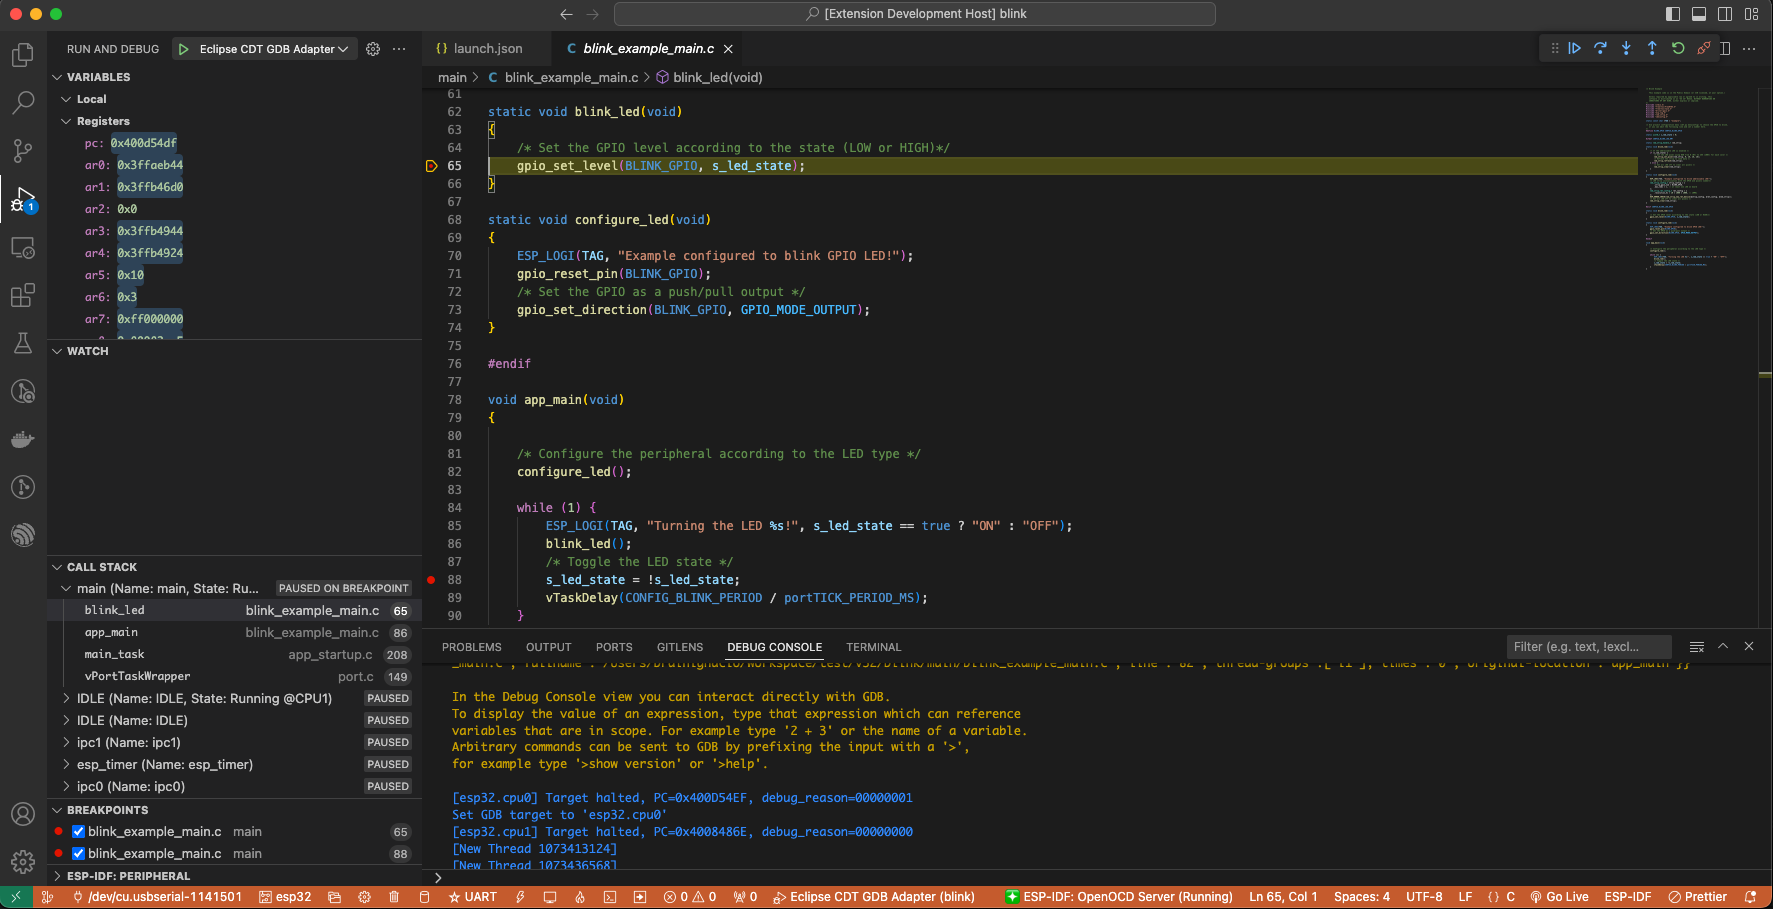Viewport: 1773px width, 909px height.
Task: Click the ESP-IDF flash lightning icon in status bar
Action: 521,897
